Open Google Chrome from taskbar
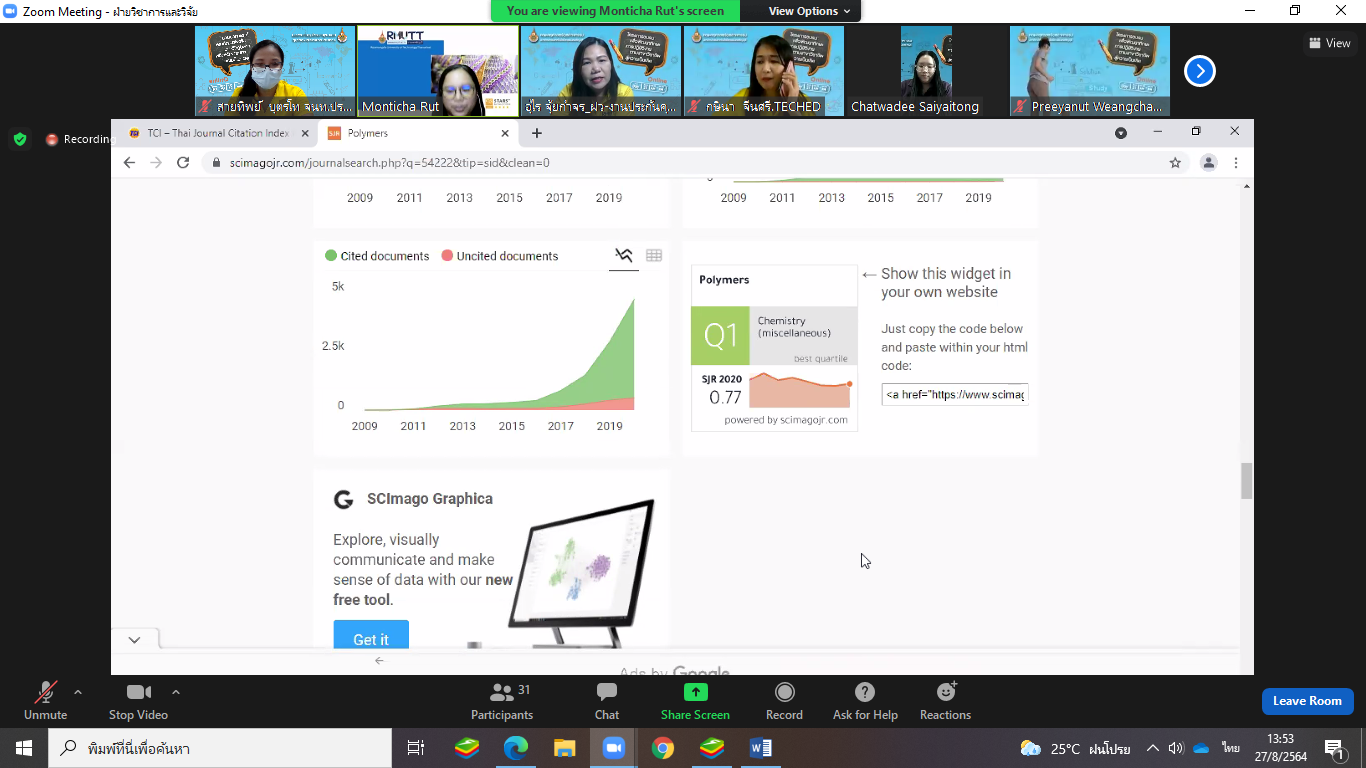Image resolution: width=1366 pixels, height=768 pixels. coord(662,748)
